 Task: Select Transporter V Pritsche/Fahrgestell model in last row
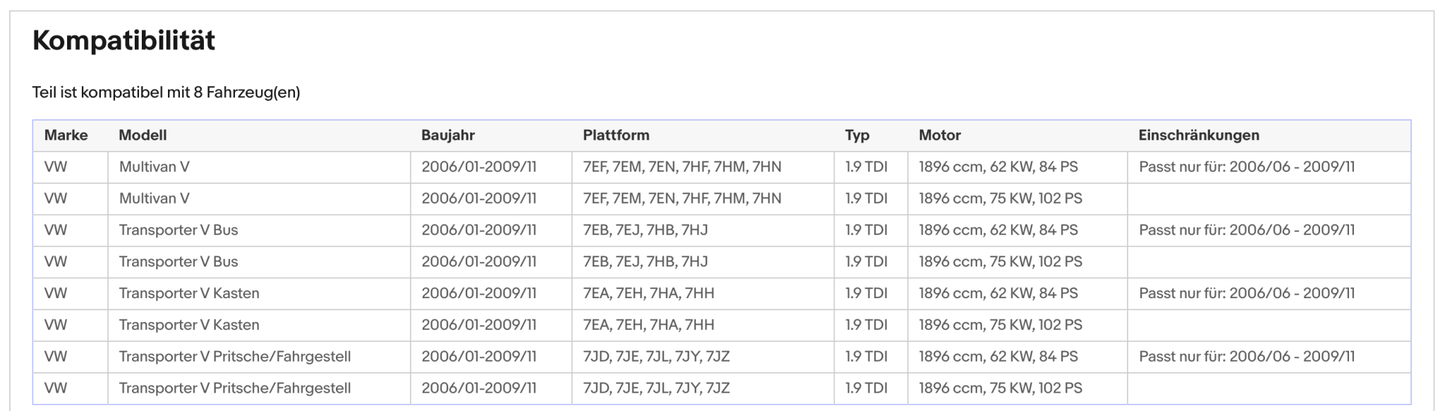click(234, 388)
